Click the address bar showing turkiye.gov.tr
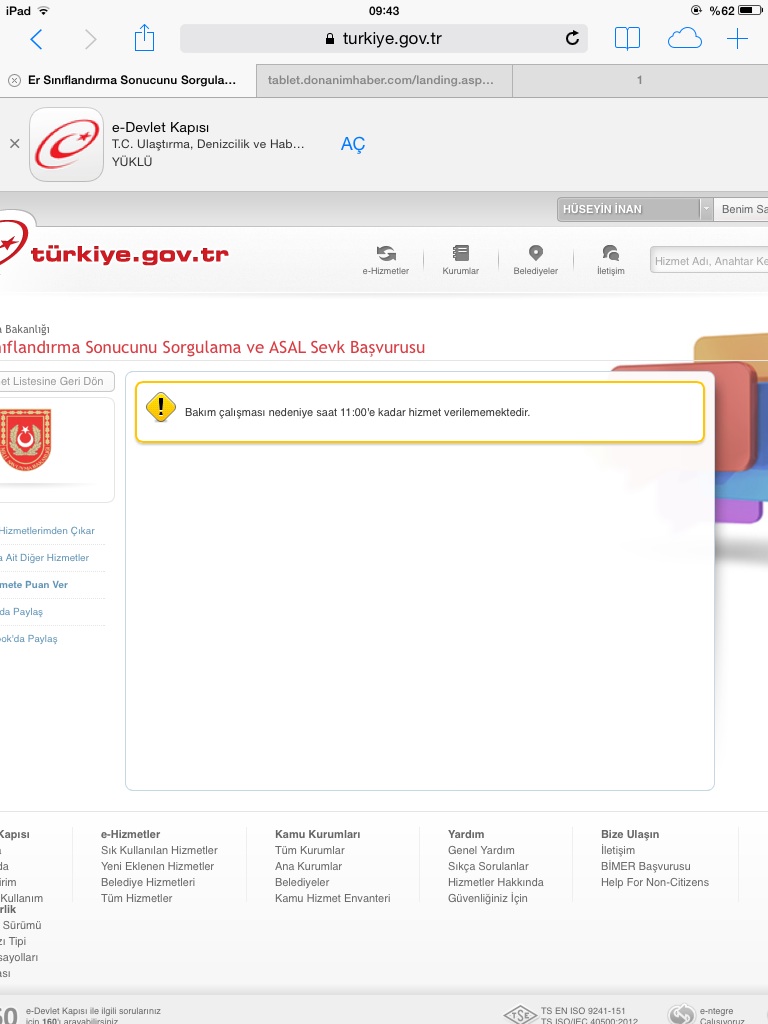Image resolution: width=768 pixels, height=1024 pixels. click(x=383, y=39)
